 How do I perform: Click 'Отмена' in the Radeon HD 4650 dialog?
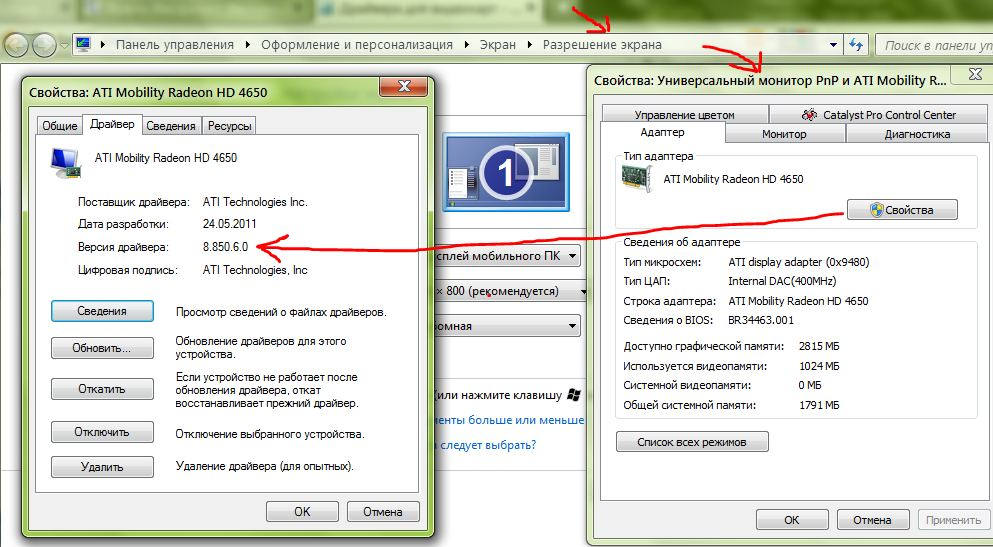point(383,512)
